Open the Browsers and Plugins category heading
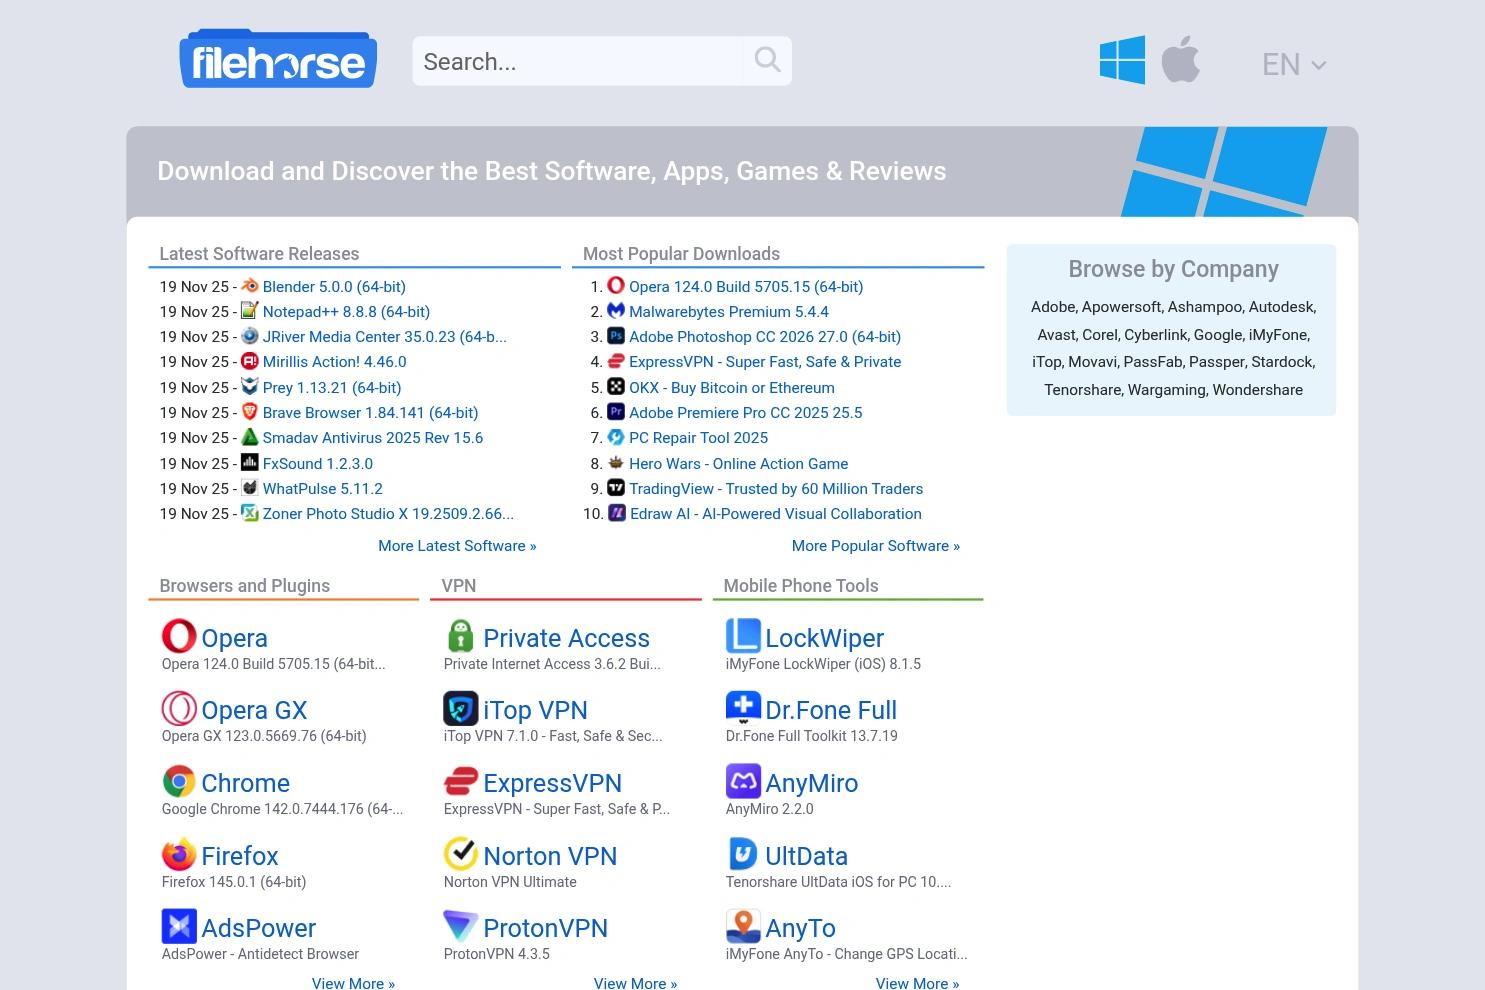The image size is (1485, 990). click(245, 586)
